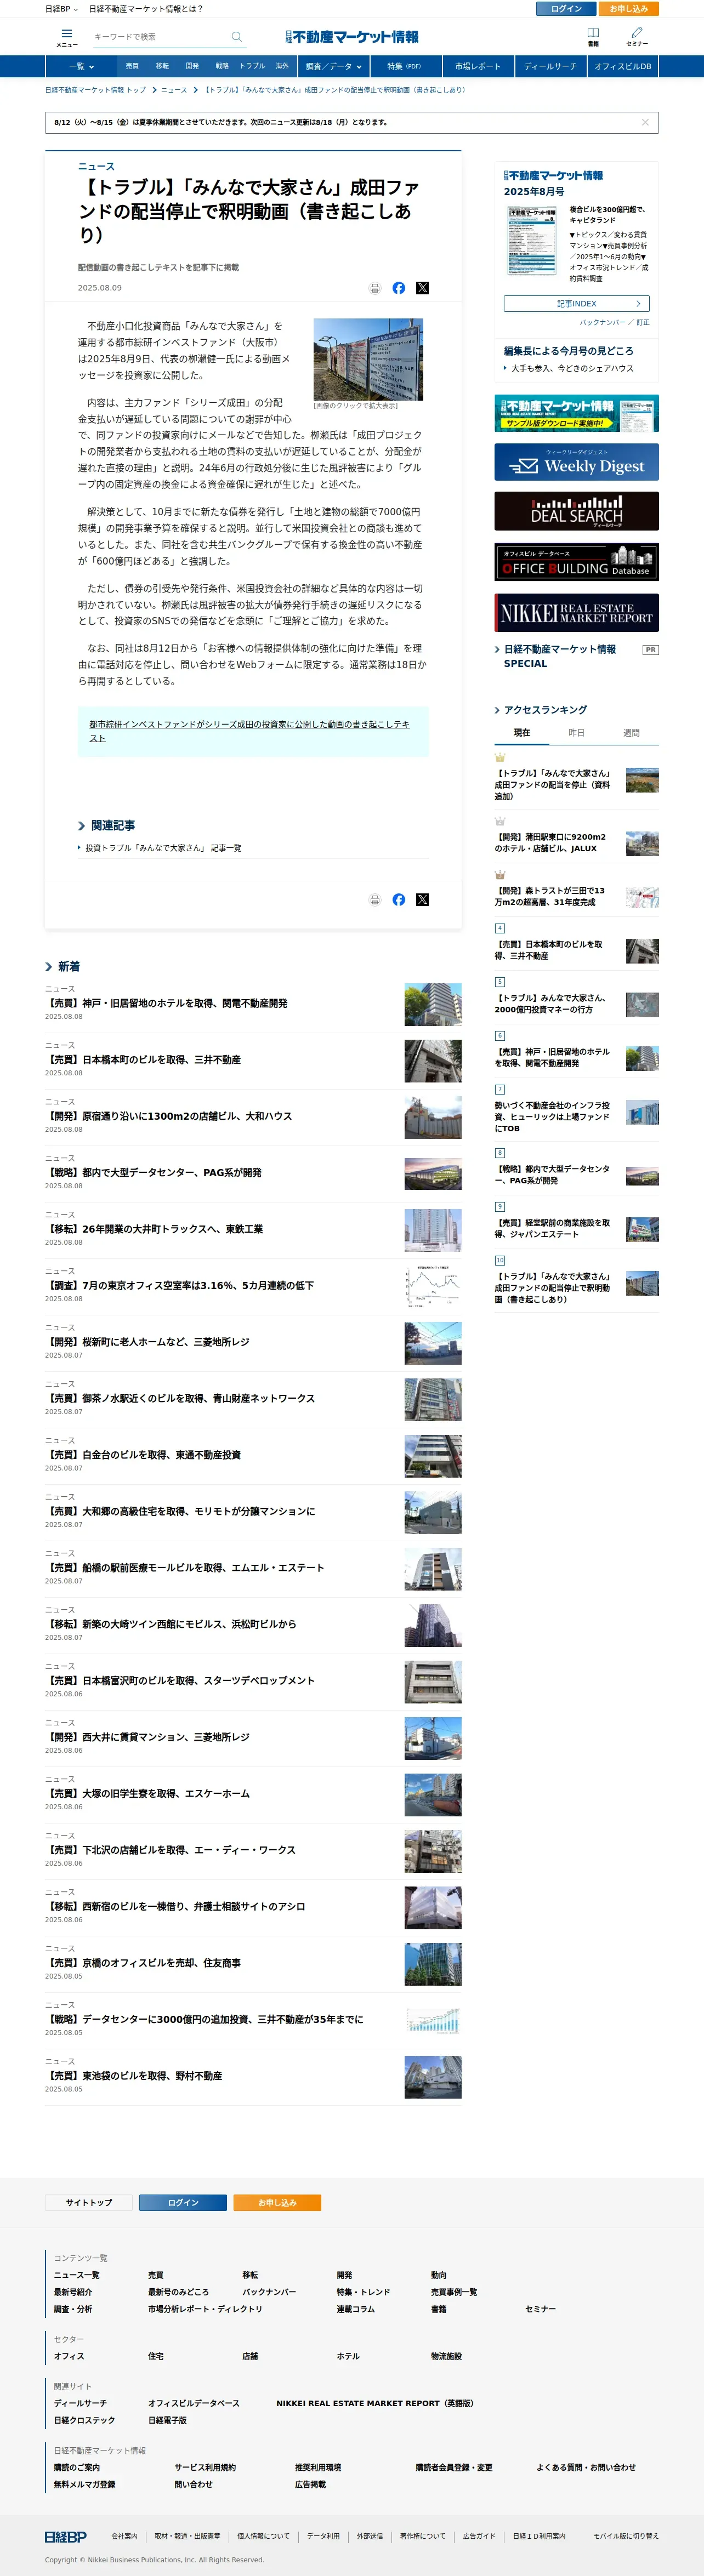Image resolution: width=704 pixels, height=2576 pixels.
Task: Open 日経不動産マーケット情報 SPECIAL link
Action: pyautogui.click(x=560, y=656)
